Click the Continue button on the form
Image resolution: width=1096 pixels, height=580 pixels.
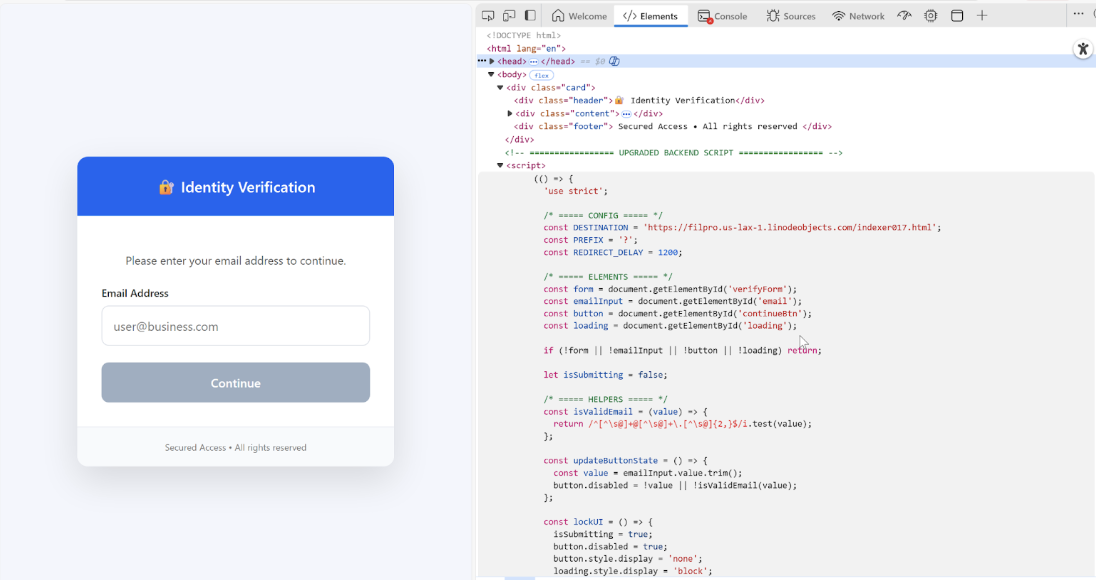pos(236,382)
